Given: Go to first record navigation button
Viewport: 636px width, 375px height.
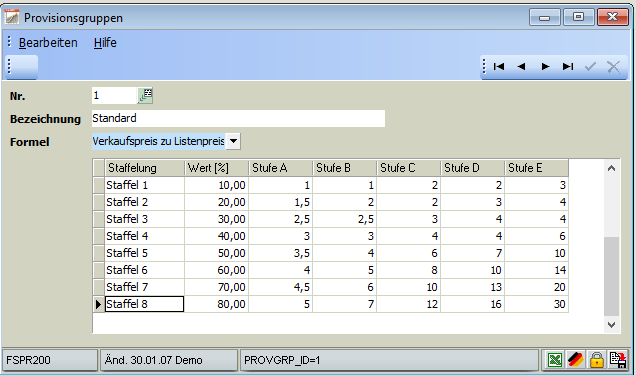Looking at the screenshot, I should [x=499, y=66].
